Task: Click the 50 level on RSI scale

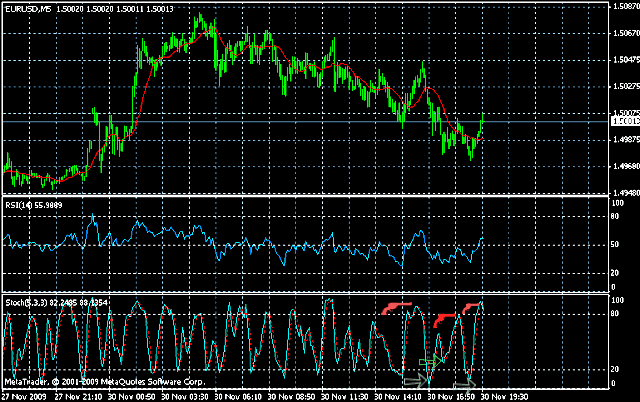Action: [x=617, y=244]
